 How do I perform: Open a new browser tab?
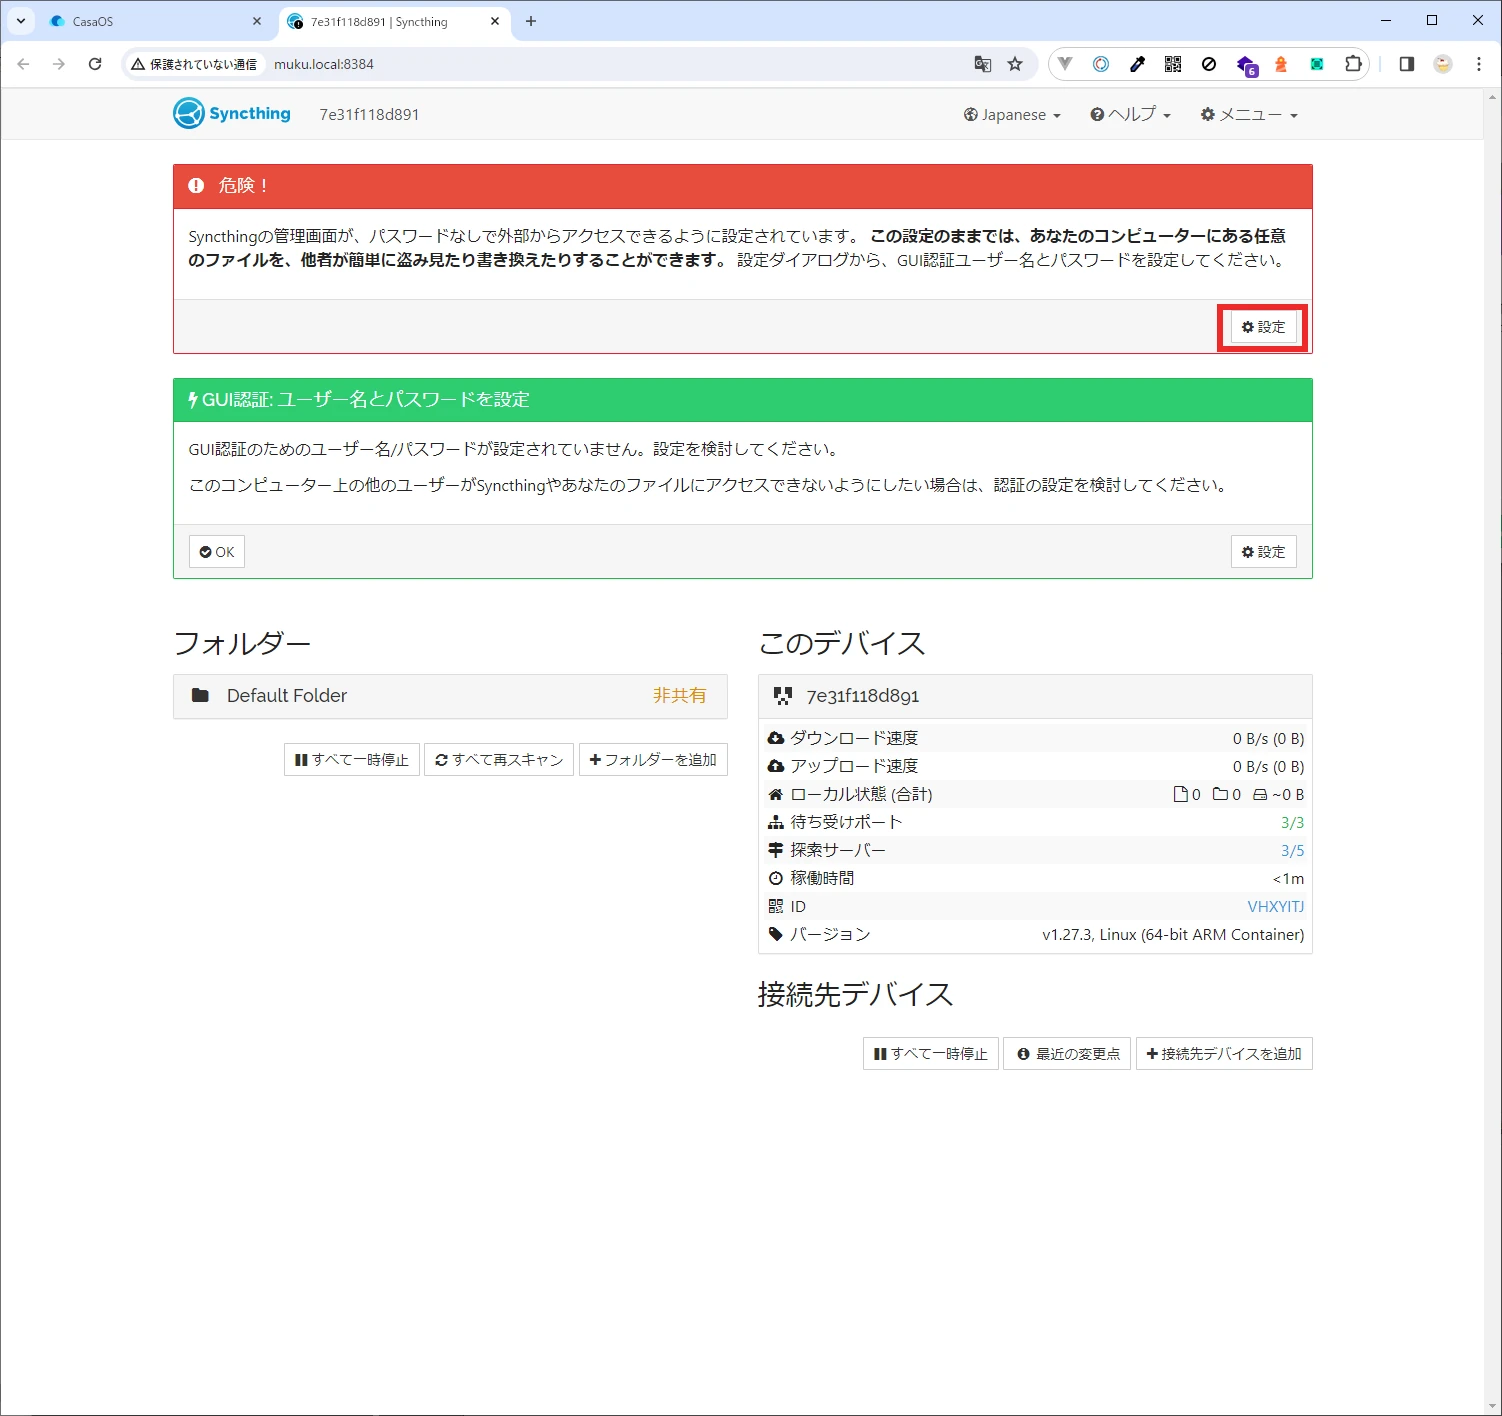(x=531, y=21)
